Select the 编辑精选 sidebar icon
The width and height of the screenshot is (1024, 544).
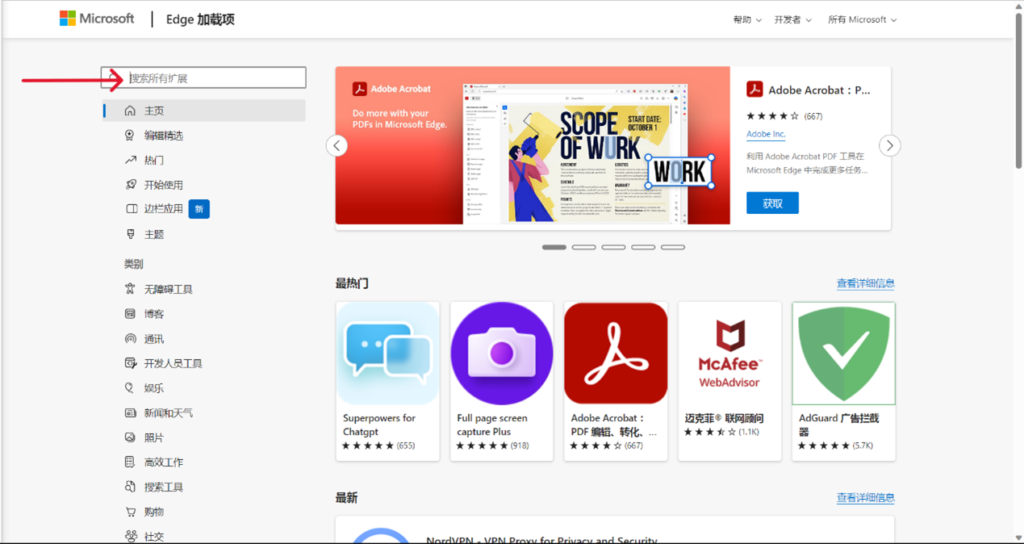[x=130, y=135]
